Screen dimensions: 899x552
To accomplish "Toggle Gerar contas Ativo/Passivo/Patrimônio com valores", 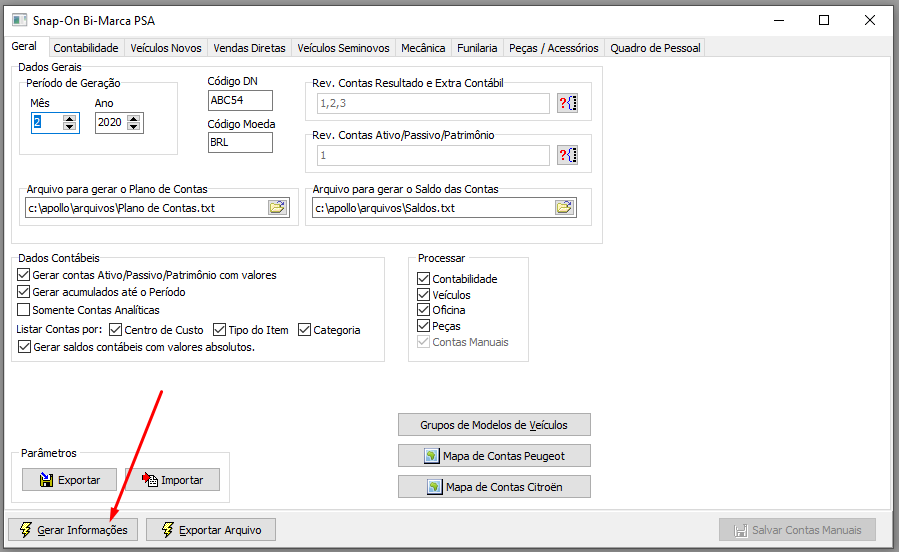I will click(x=24, y=275).
